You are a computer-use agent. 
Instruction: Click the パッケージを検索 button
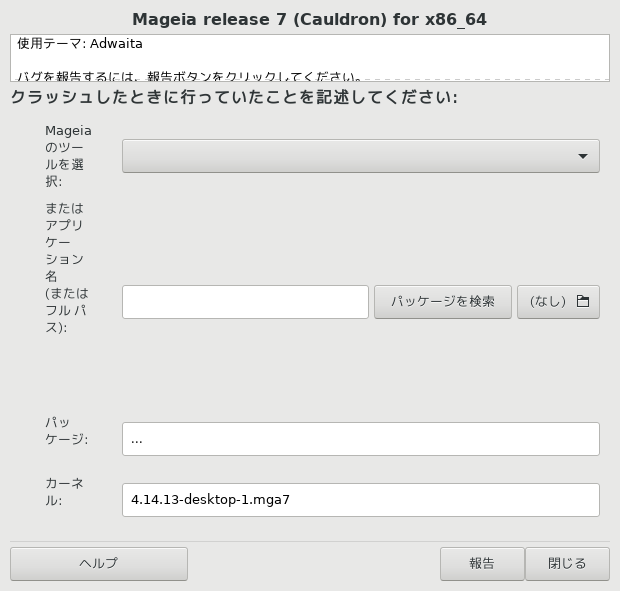(443, 302)
